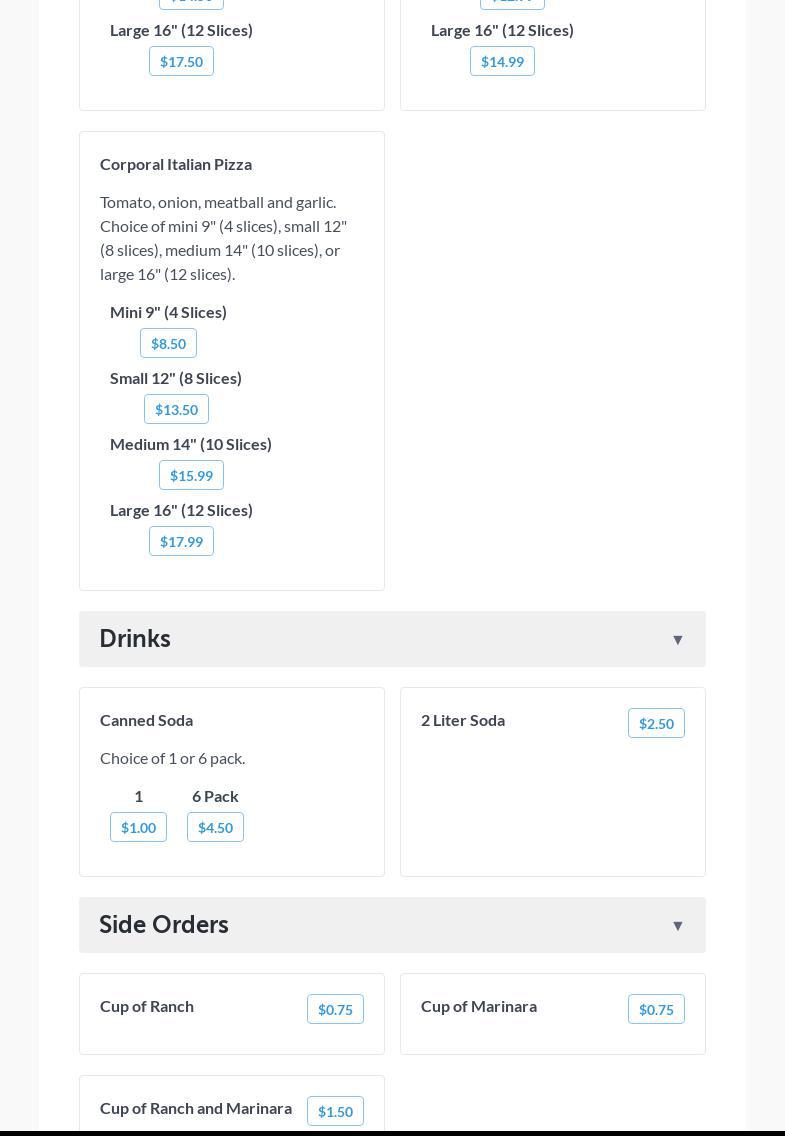Add Corporal Italian Large for $17.99
The image size is (785, 1136).
[181, 542]
